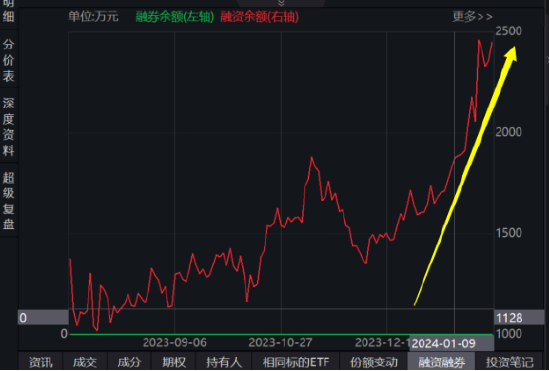Screen dimensions: 550x371
Task: Switch to the 持有人 tab
Action: (x=224, y=362)
